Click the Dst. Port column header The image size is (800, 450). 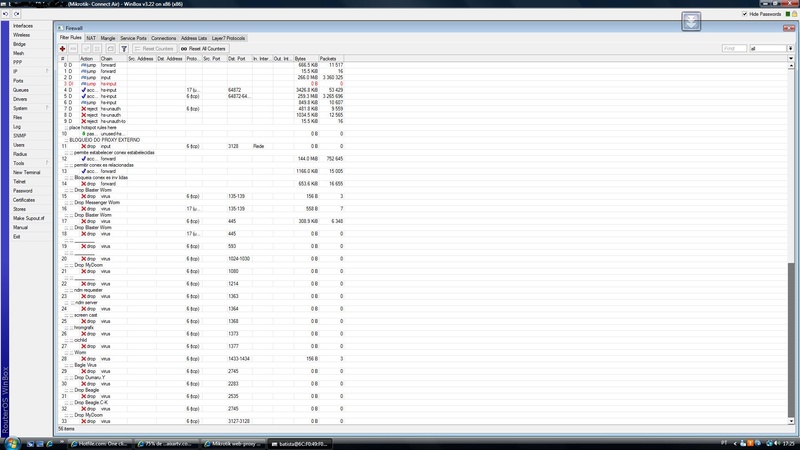239,59
